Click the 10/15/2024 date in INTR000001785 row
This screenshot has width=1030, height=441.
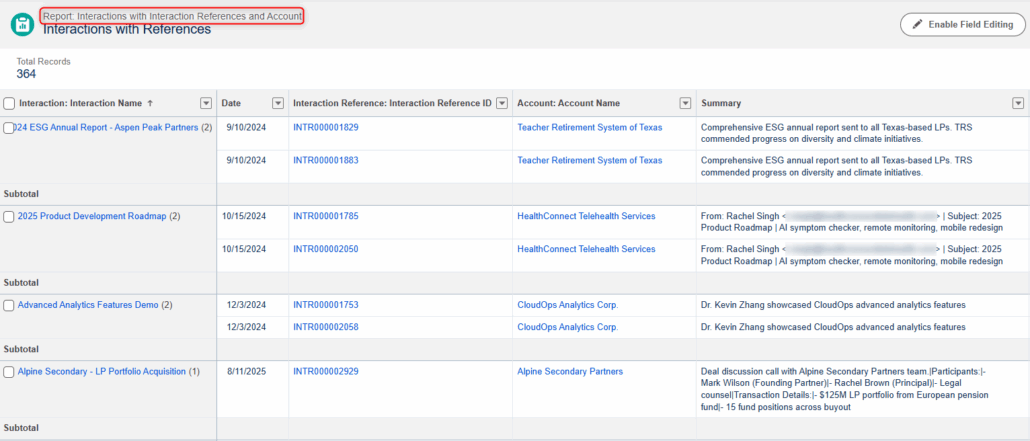[x=244, y=216]
